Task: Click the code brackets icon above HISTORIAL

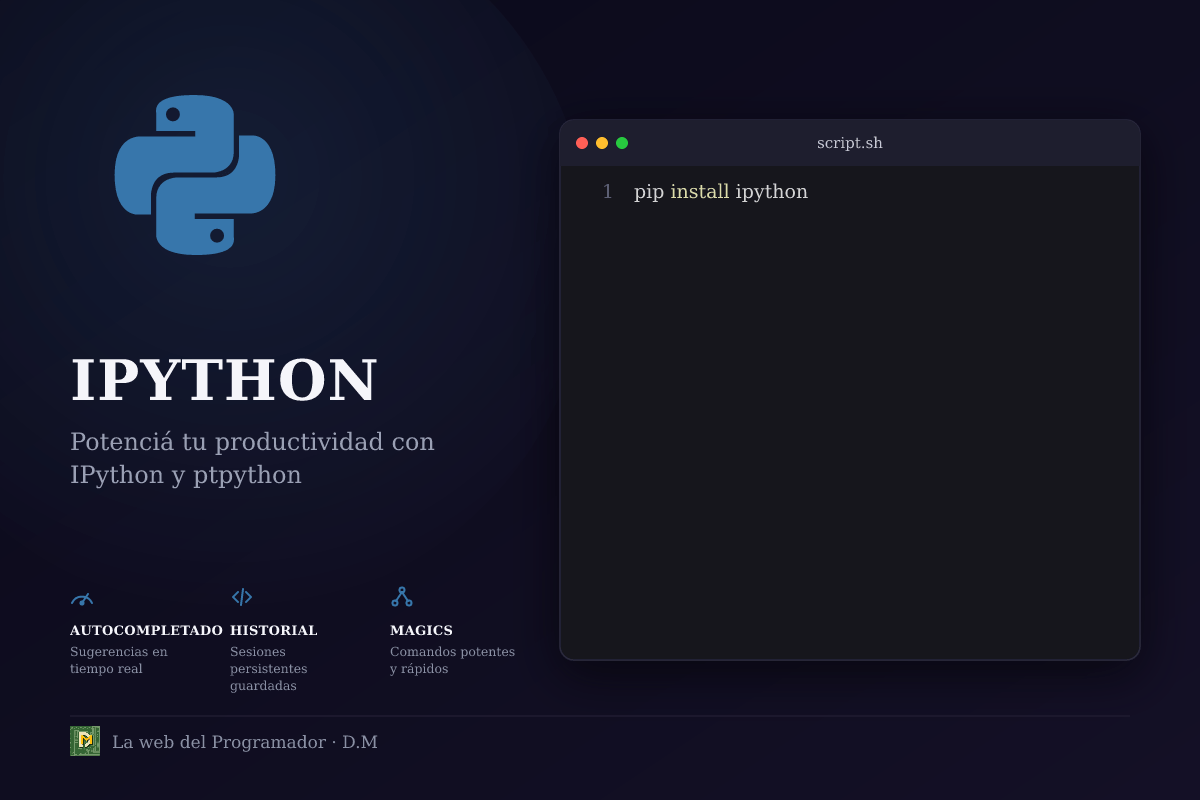Action: tap(242, 597)
